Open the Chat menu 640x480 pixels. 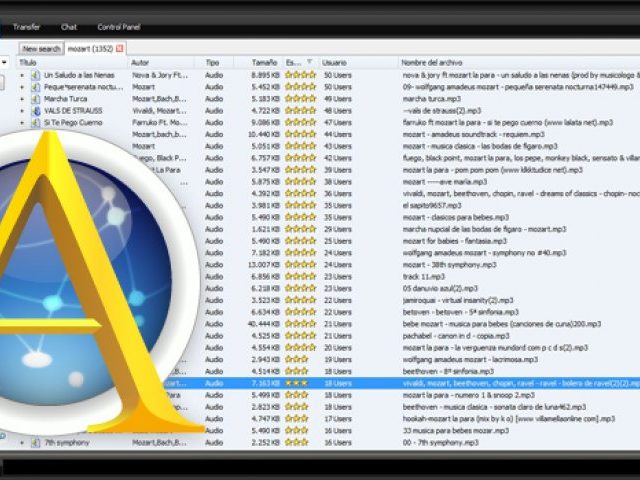(x=69, y=27)
